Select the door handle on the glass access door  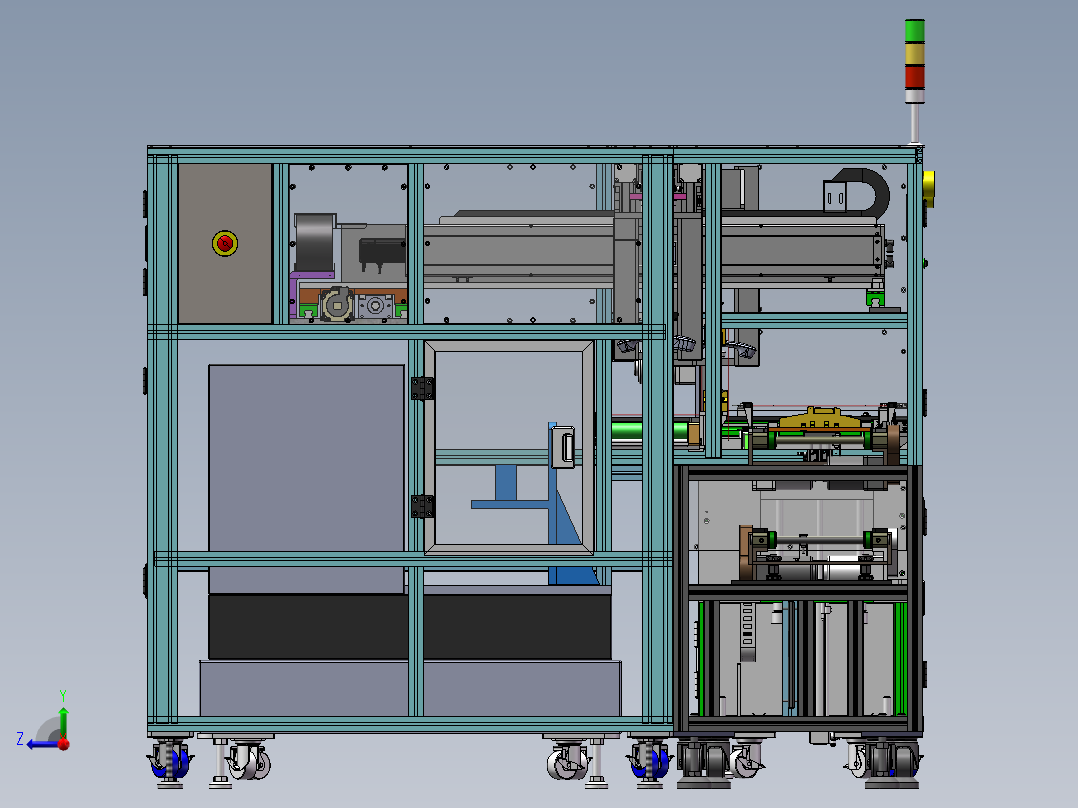point(564,446)
